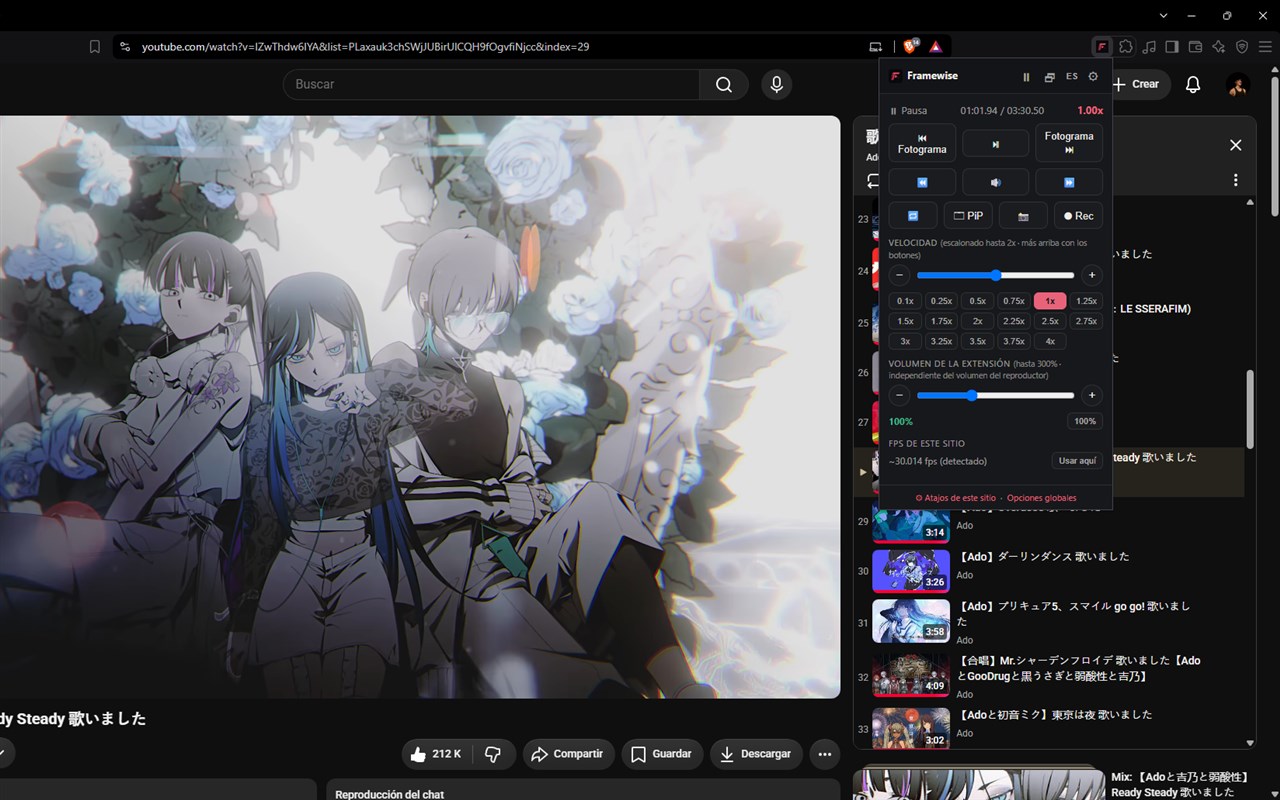
Task: Pop out Framewise into a separate window
Action: tap(1049, 77)
